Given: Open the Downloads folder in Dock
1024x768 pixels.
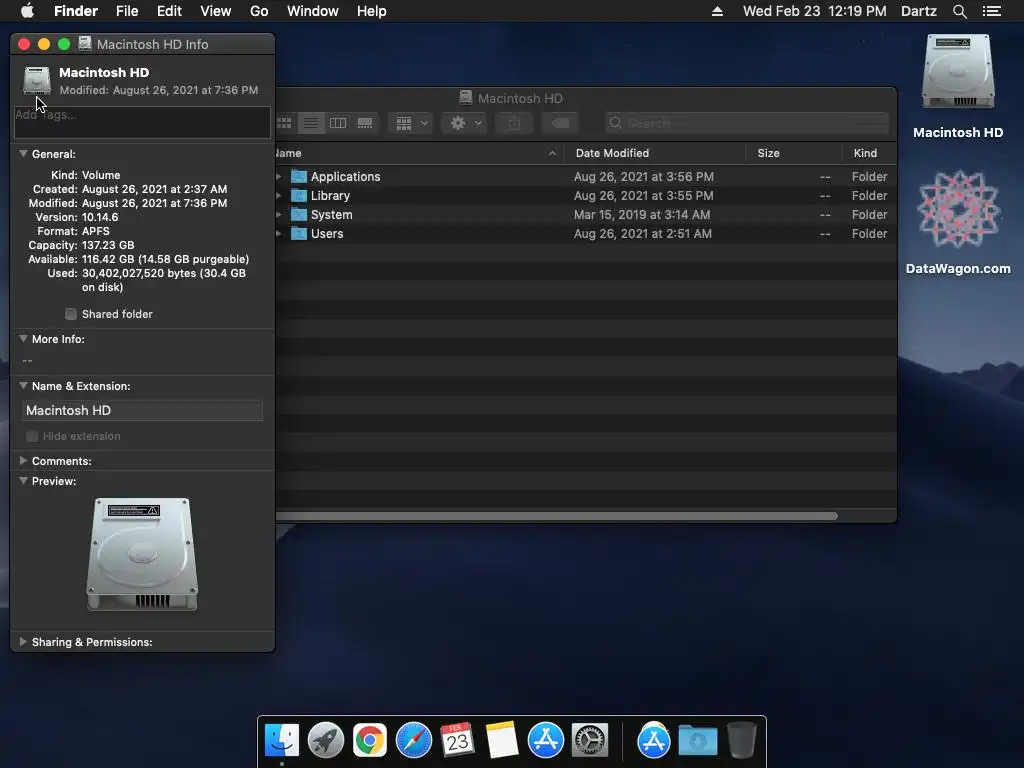Looking at the screenshot, I should [697, 741].
